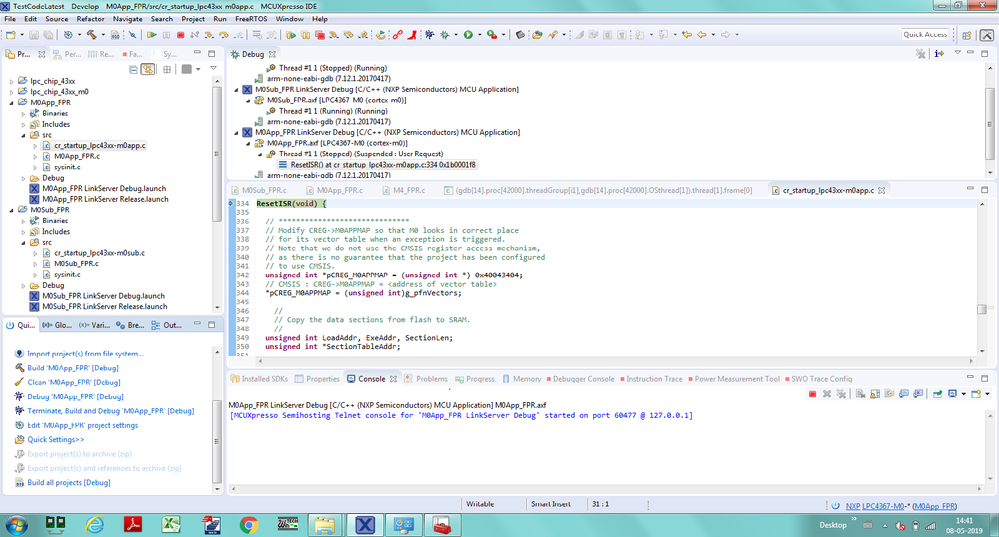This screenshot has width=999, height=537.
Task: Expand the lpc_chip_43xx project
Action: click(11, 81)
